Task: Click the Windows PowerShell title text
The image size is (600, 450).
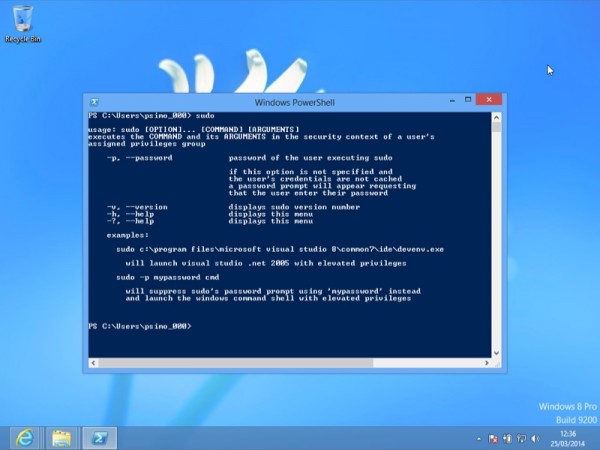Action: (x=295, y=103)
